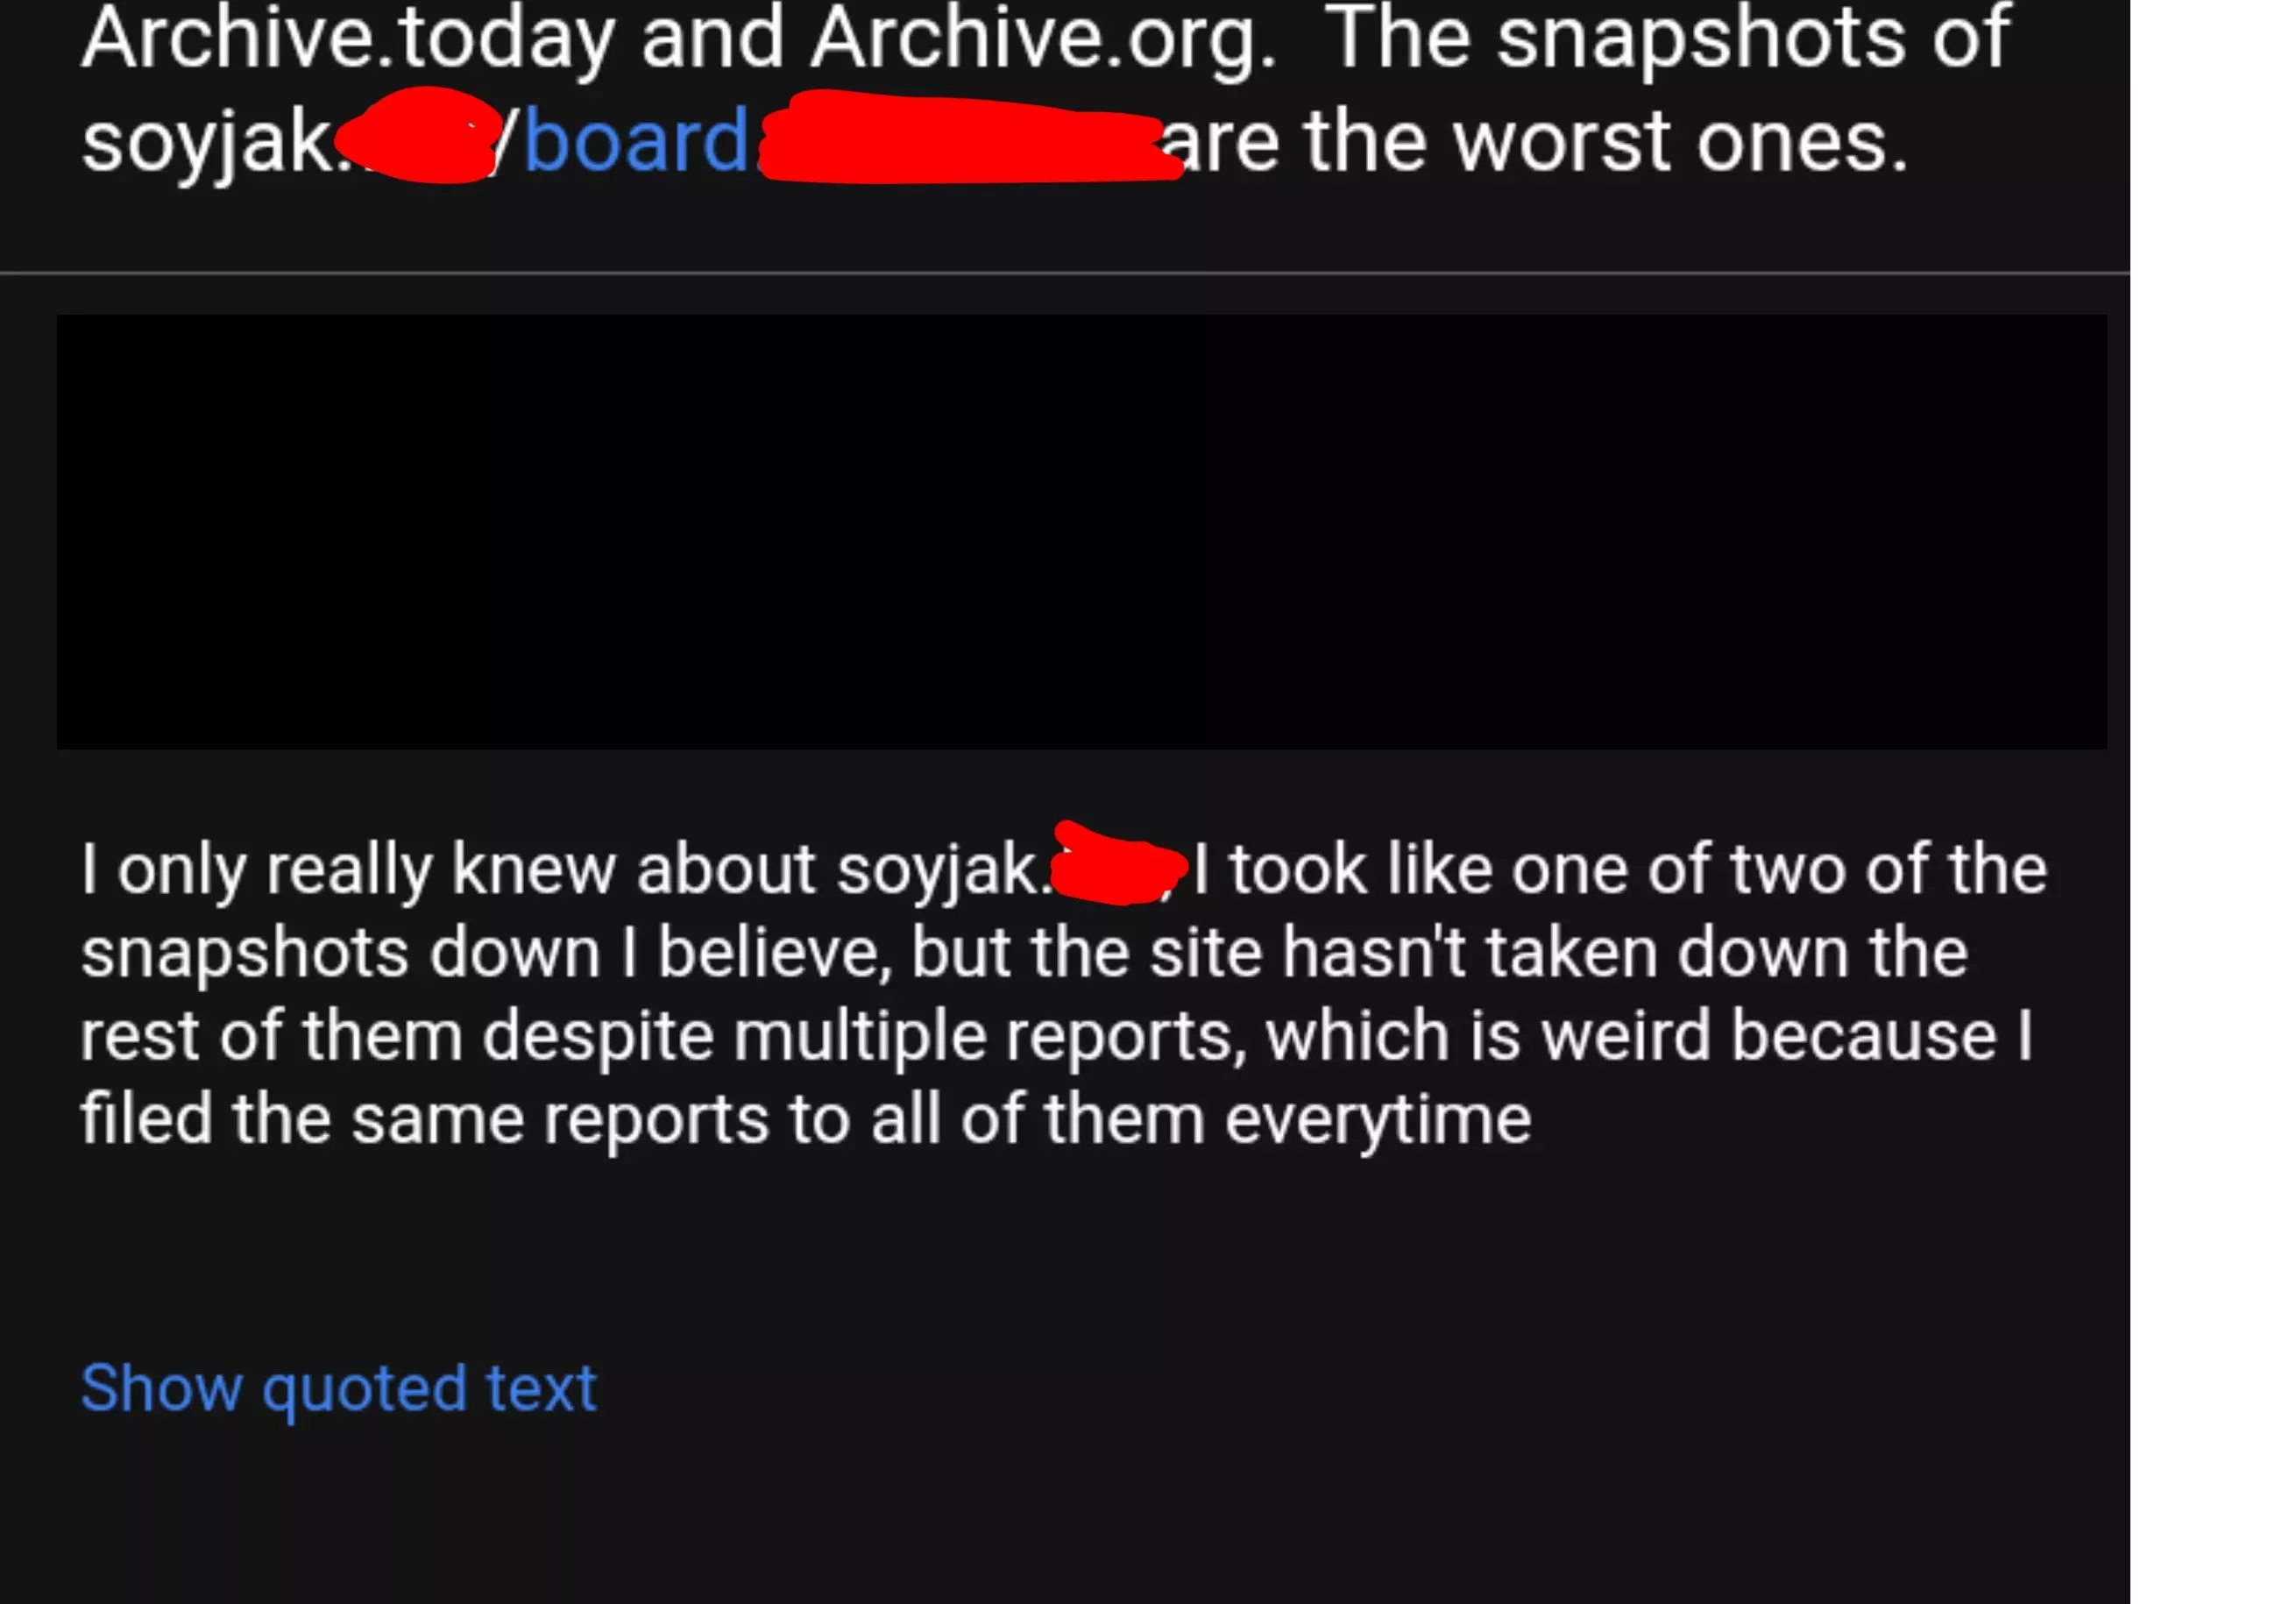This screenshot has width=2296, height=1604.
Task: Click the long red scribble after board
Action: [970, 136]
